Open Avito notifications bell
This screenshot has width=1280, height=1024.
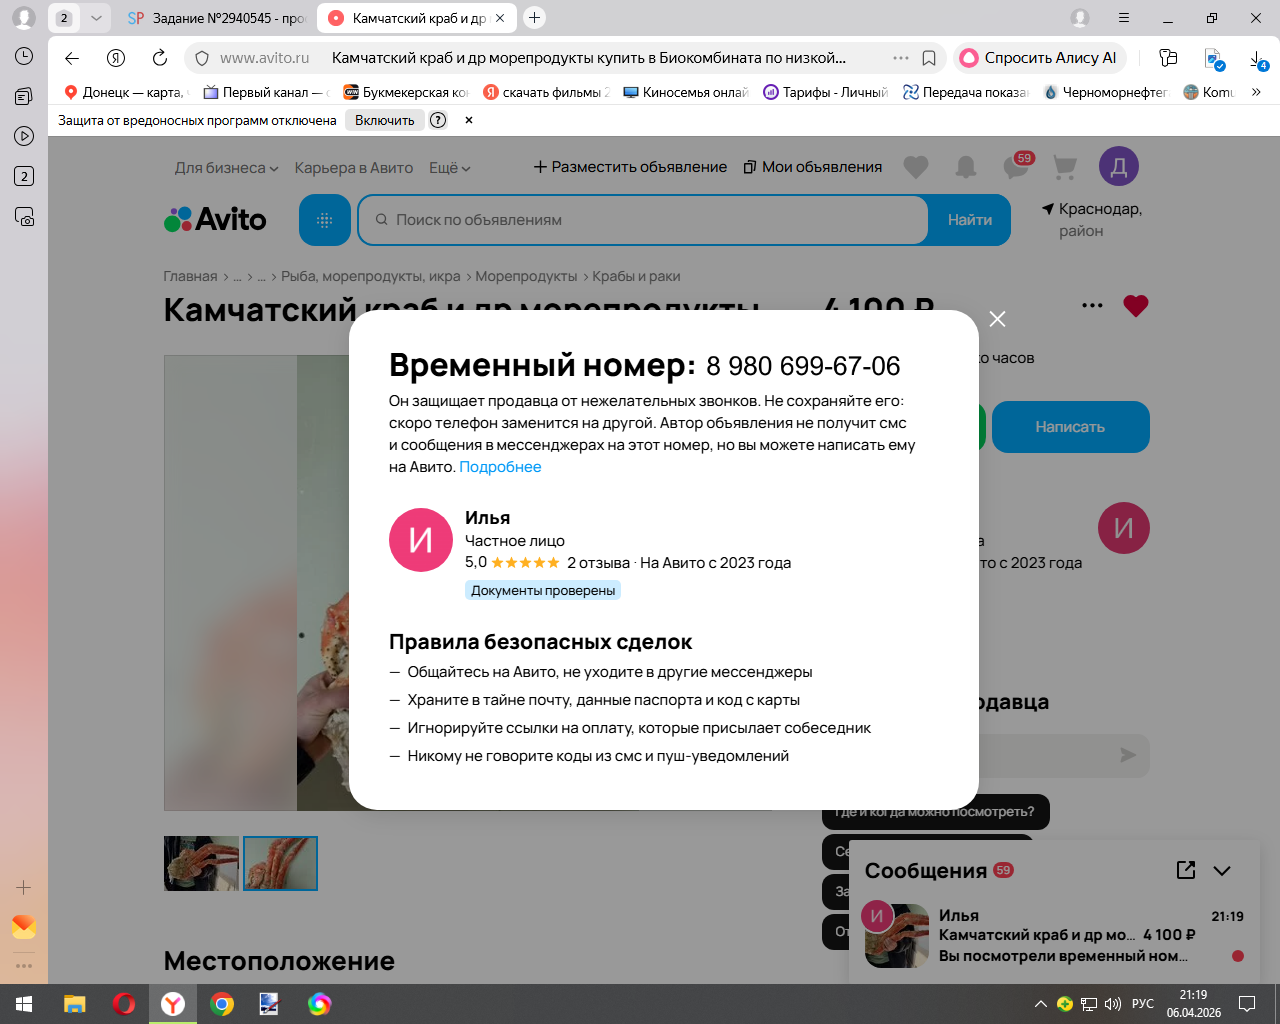(965, 167)
